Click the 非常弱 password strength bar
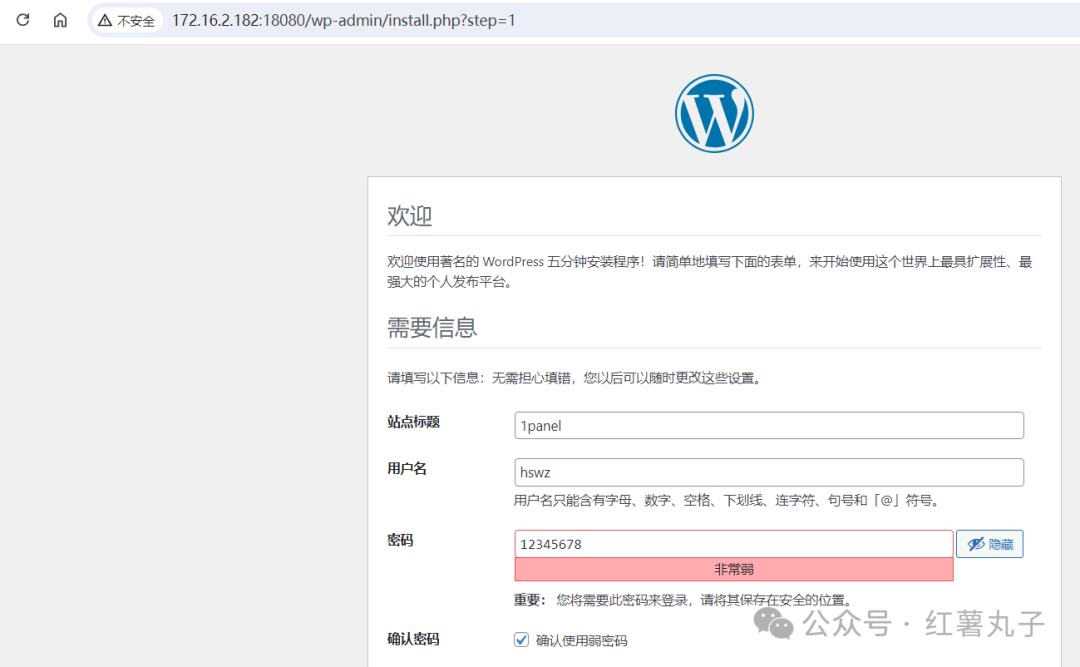This screenshot has width=1080, height=667. [733, 569]
